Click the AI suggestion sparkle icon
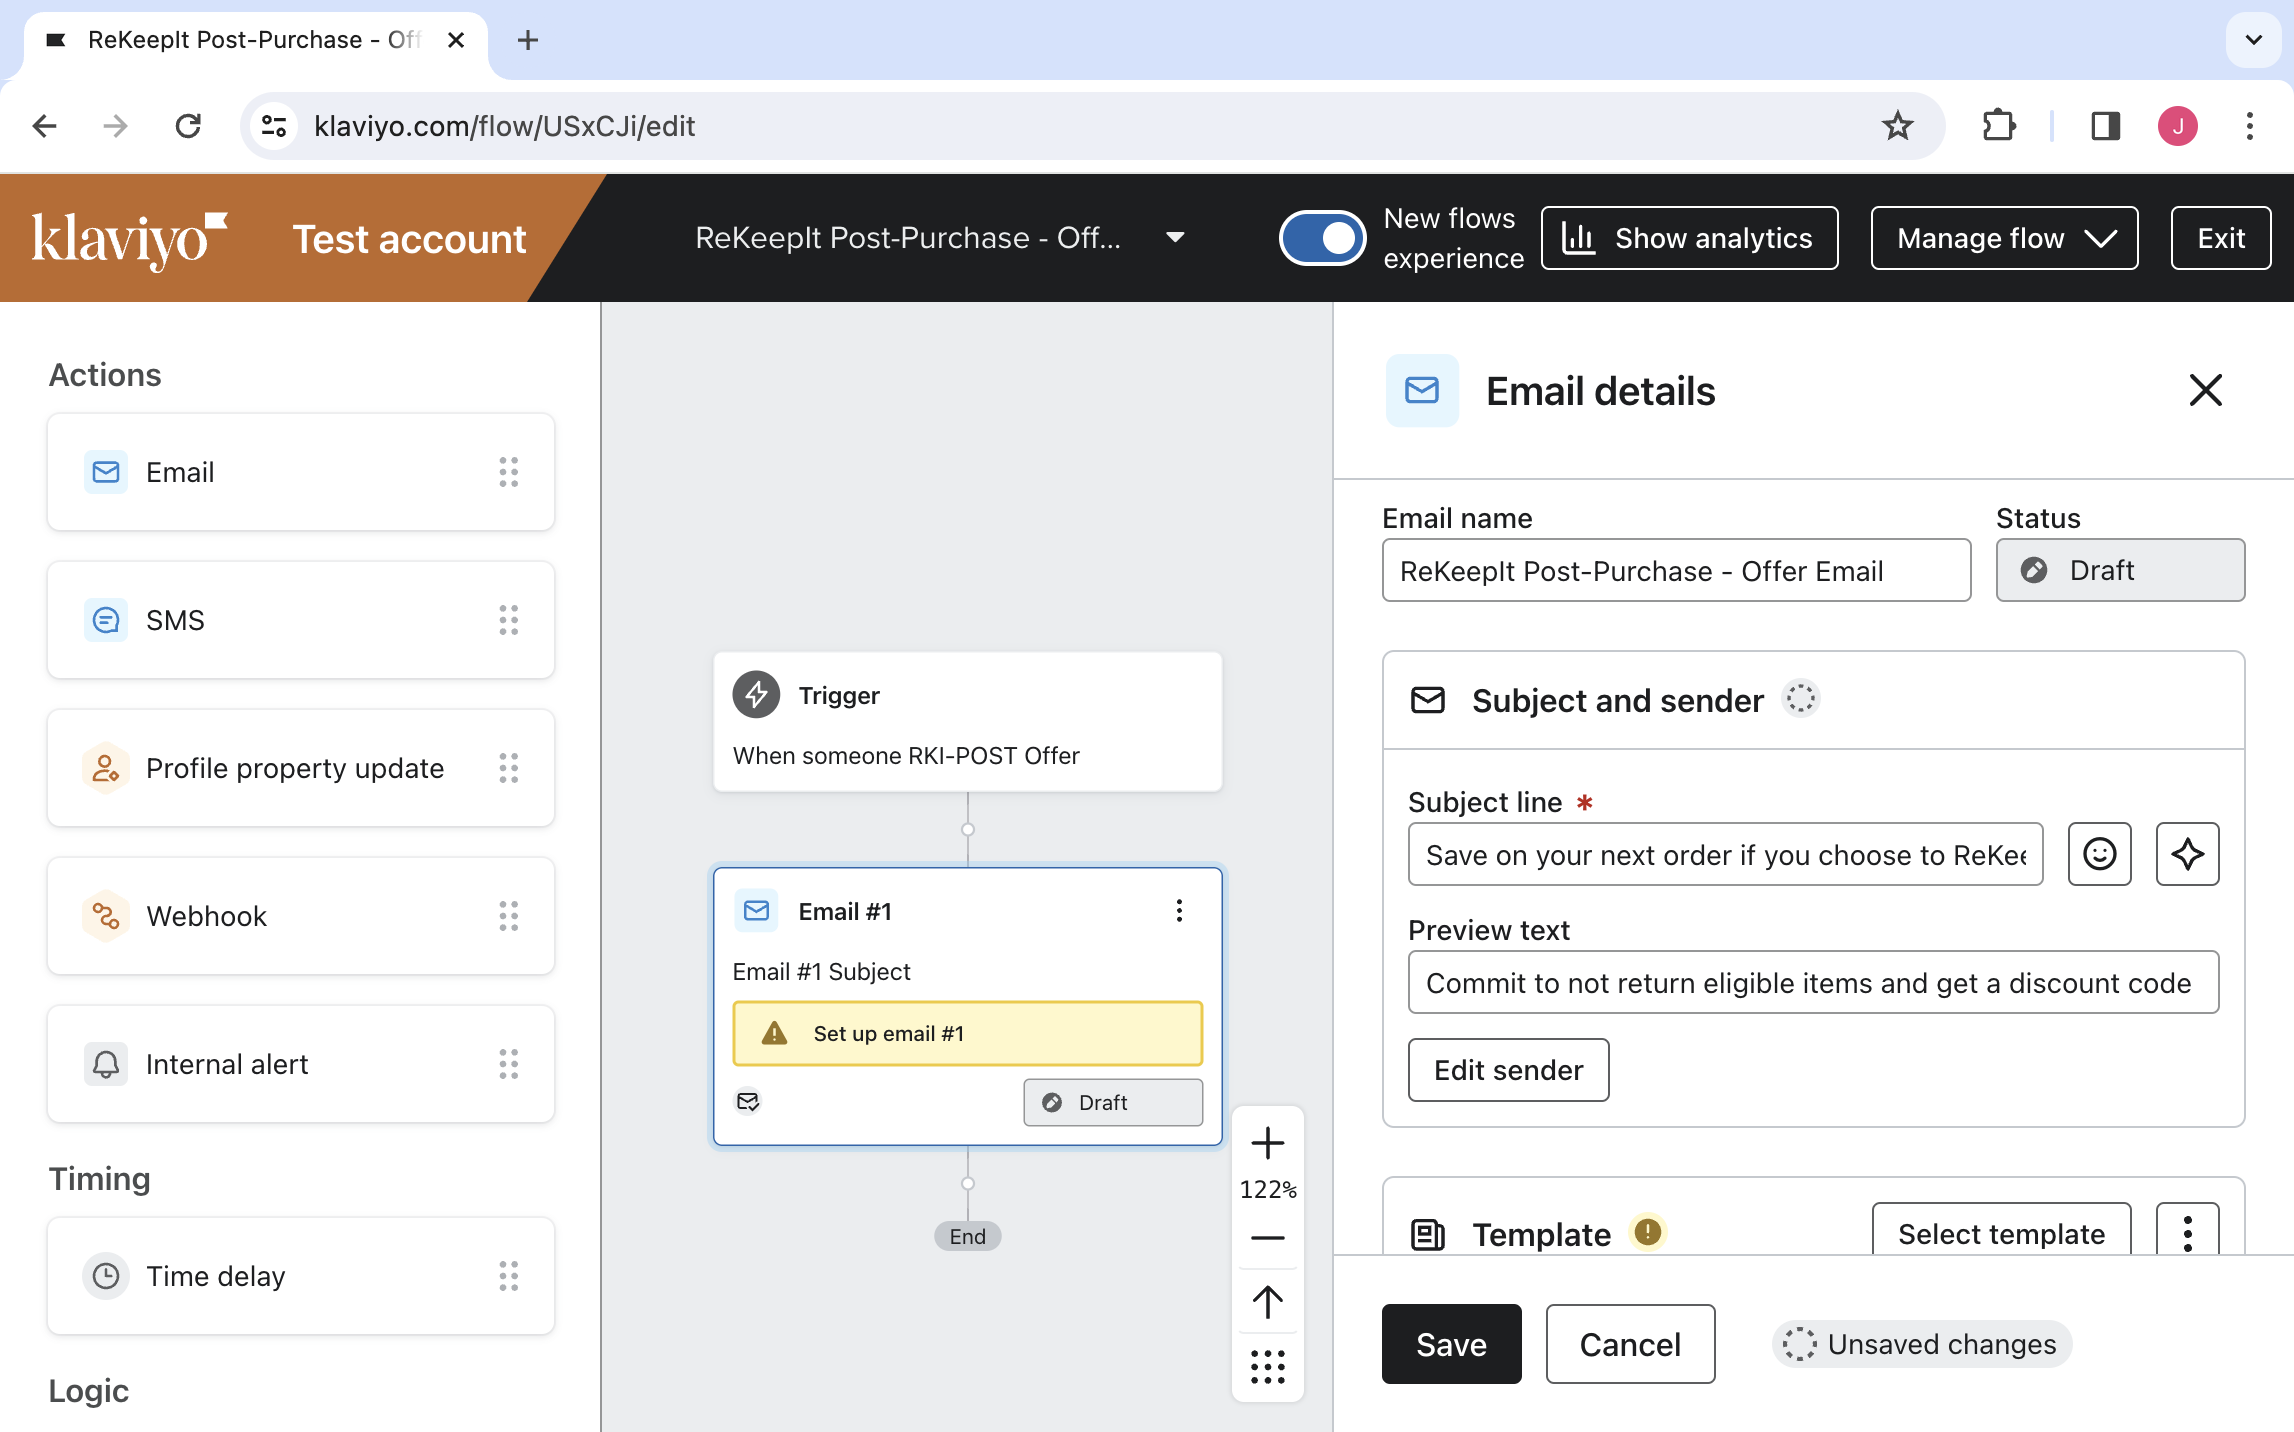 pyautogui.click(x=2187, y=854)
